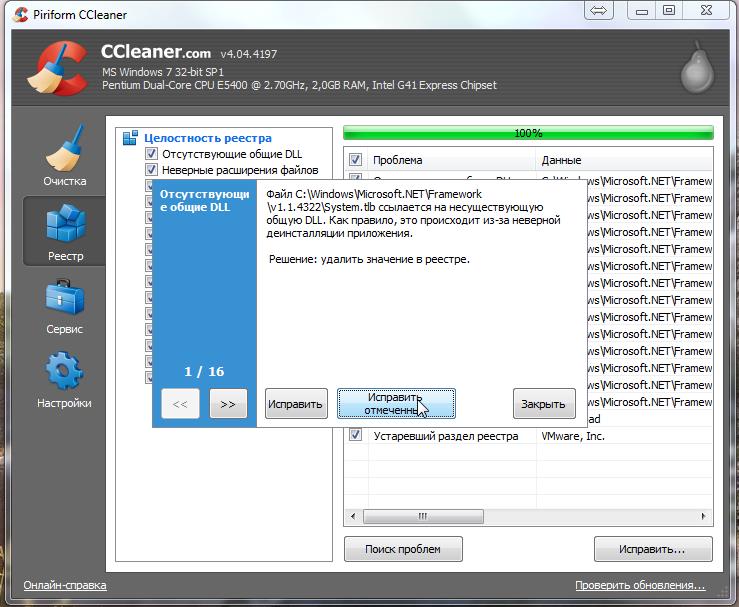Go to previous issue with << button

180,404
